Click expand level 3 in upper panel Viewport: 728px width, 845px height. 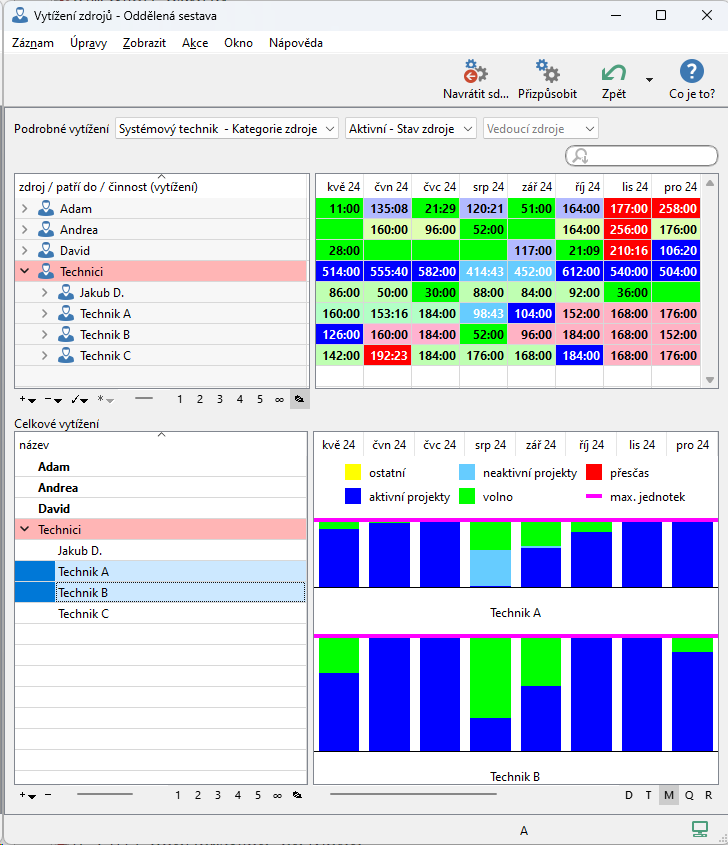point(219,399)
